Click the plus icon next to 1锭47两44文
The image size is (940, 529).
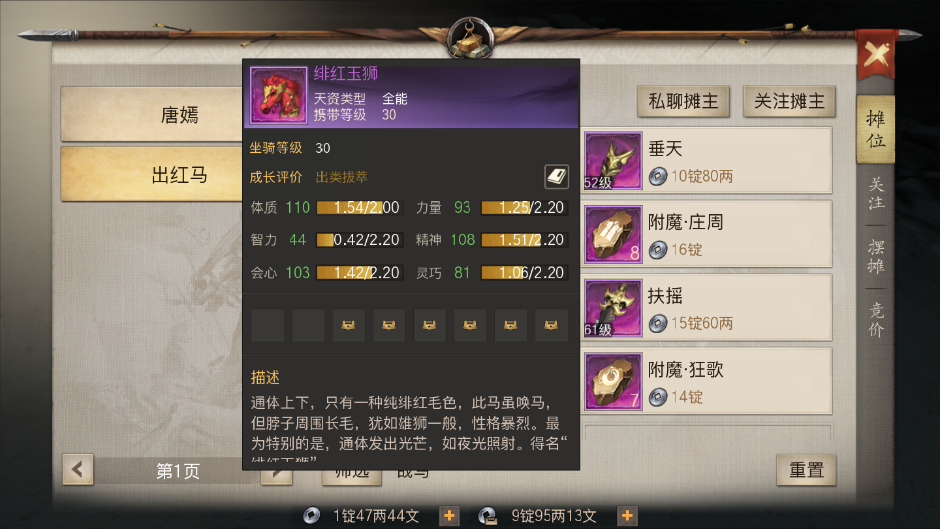click(x=449, y=515)
